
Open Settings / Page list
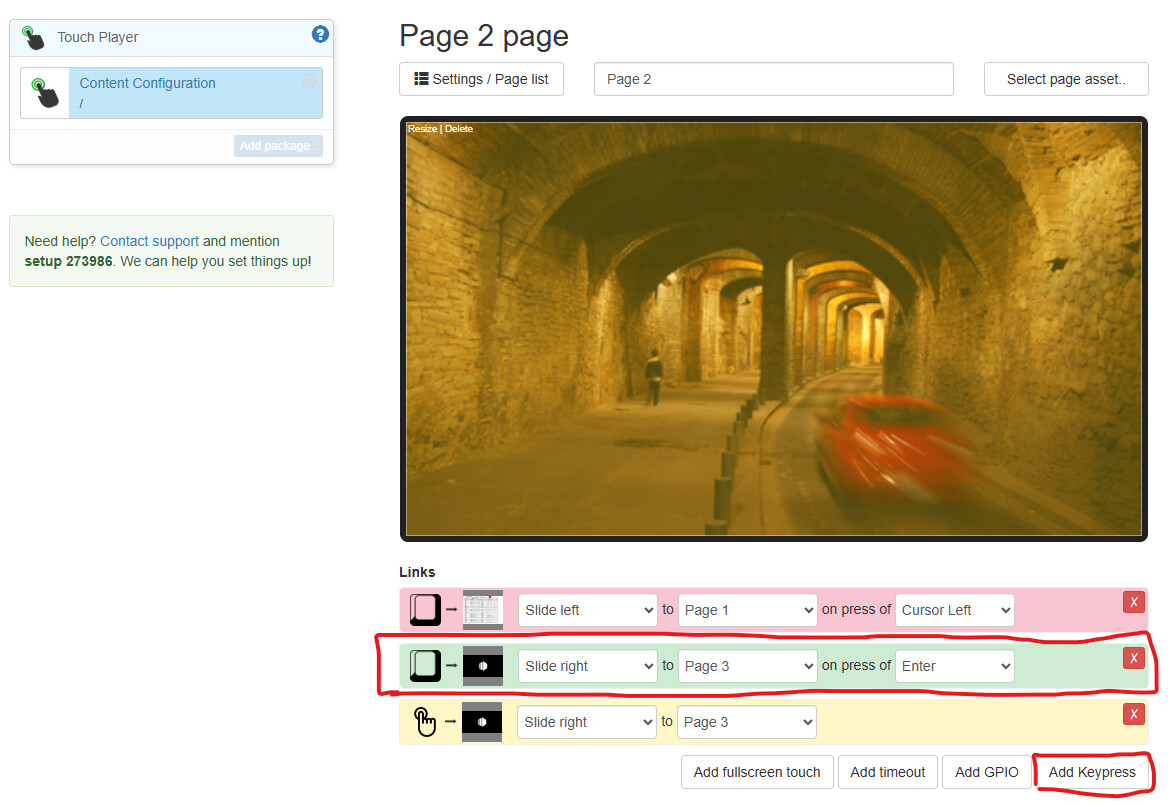(x=481, y=79)
